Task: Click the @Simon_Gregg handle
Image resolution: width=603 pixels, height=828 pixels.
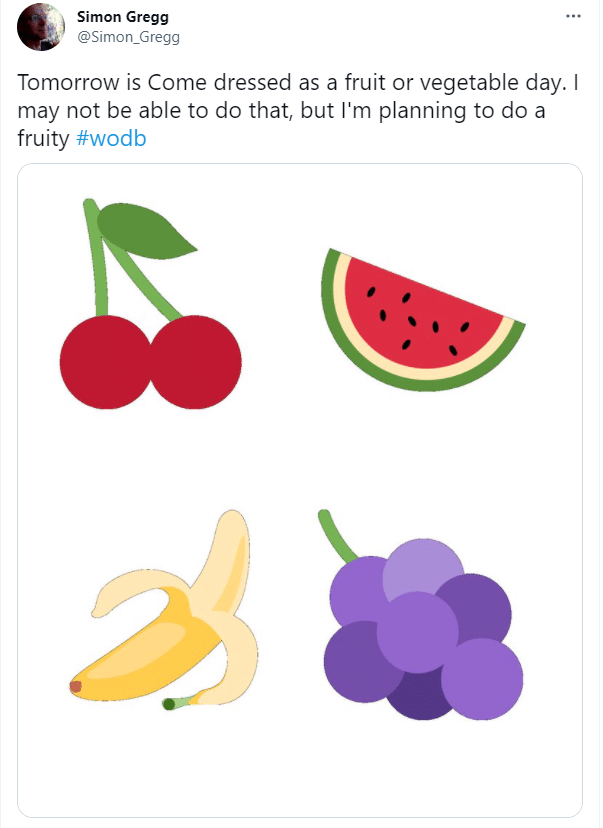Action: point(128,37)
